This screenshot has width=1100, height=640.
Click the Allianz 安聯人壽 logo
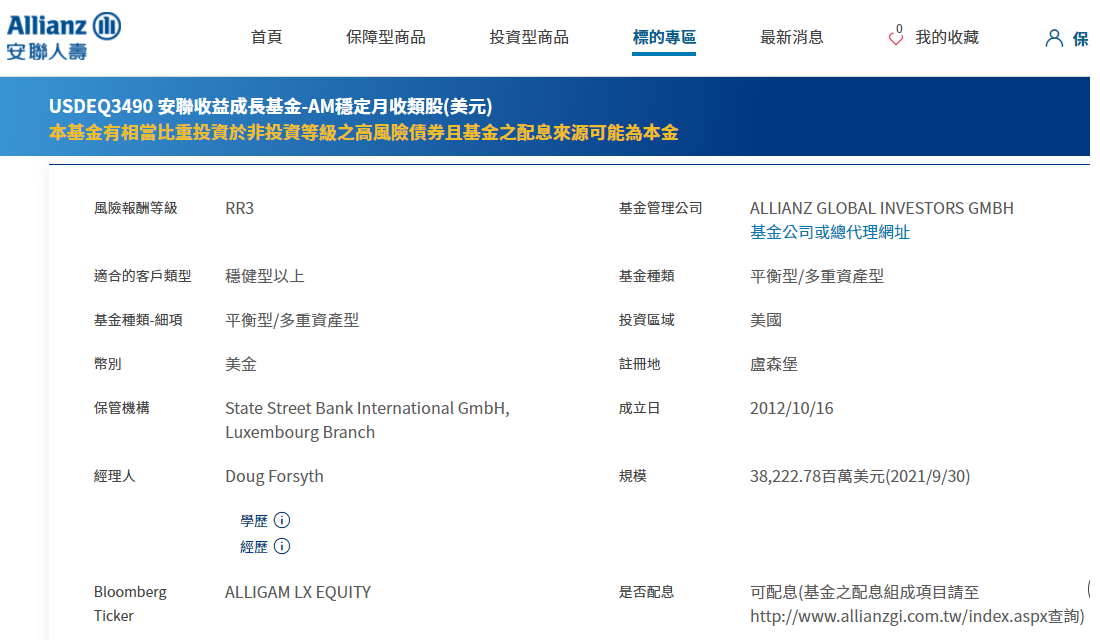[x=63, y=36]
